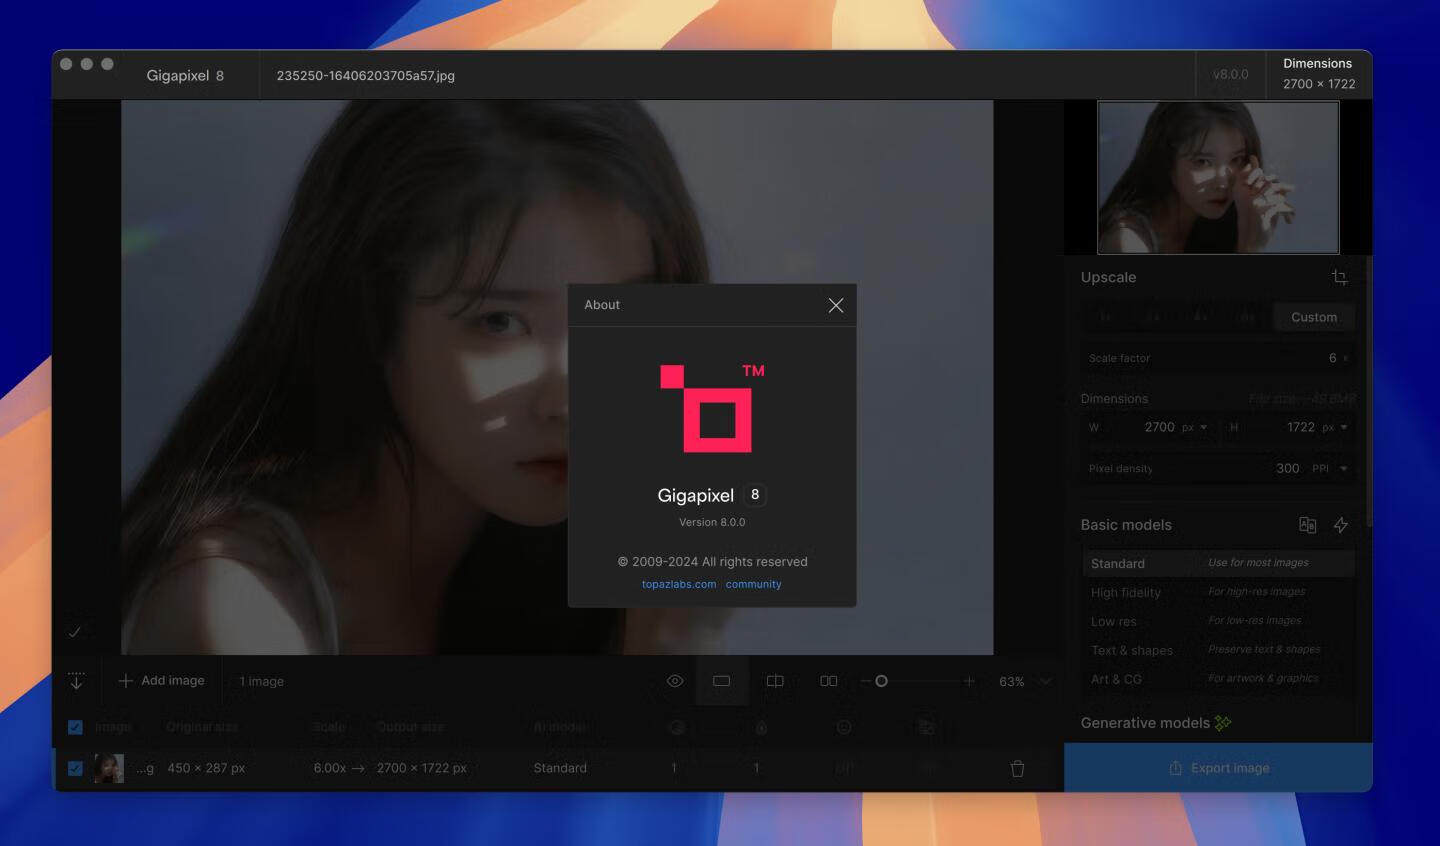Select the Low res model
1440x846 pixels.
[x=1218, y=621]
